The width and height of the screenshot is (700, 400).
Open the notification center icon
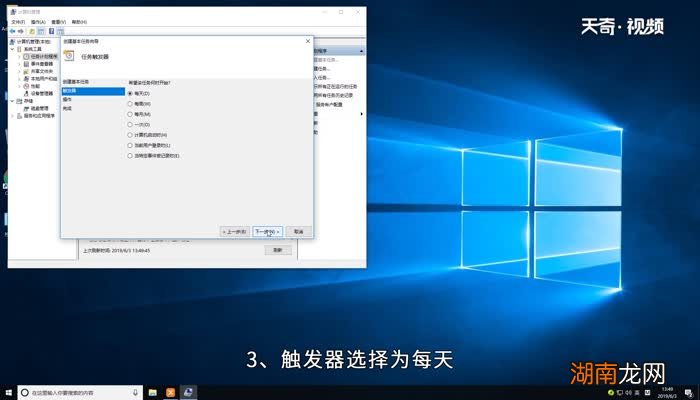(689, 392)
